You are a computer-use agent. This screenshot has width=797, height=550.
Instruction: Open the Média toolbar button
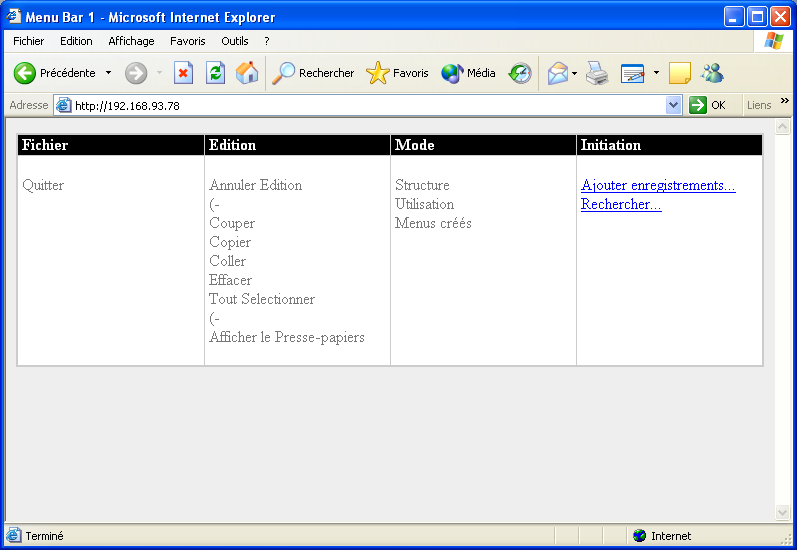pos(468,73)
